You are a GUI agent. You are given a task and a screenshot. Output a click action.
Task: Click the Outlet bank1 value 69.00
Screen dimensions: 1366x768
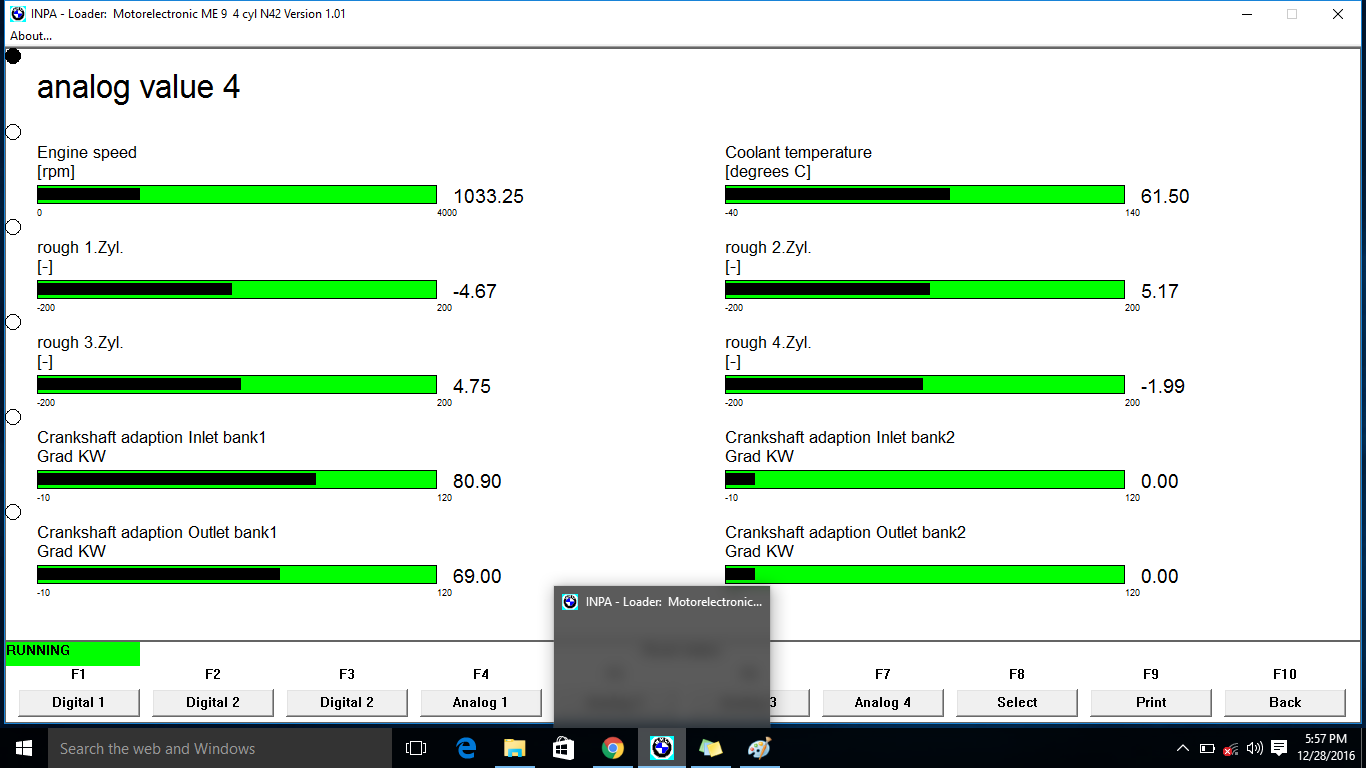[x=477, y=577]
